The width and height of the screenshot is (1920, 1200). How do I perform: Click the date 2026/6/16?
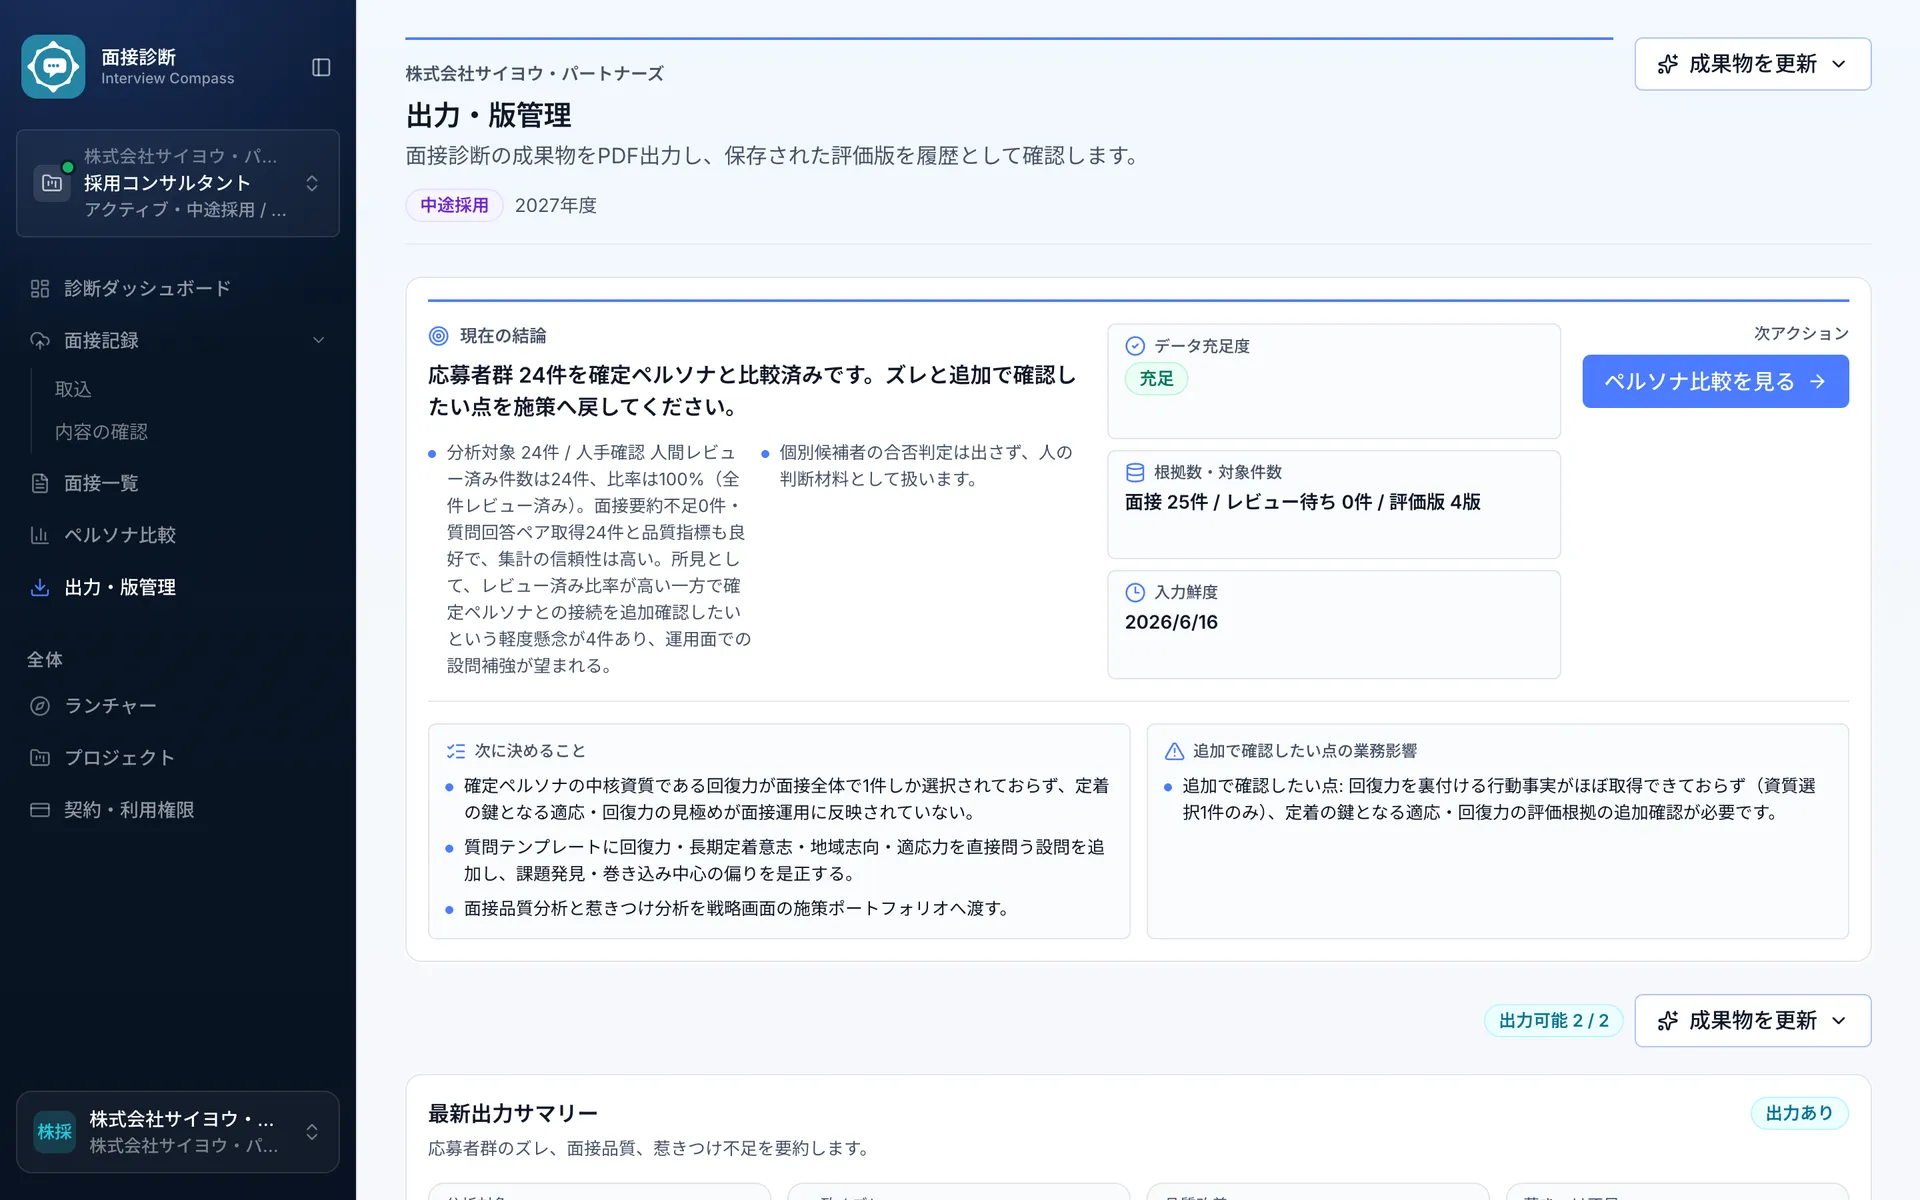point(1171,622)
